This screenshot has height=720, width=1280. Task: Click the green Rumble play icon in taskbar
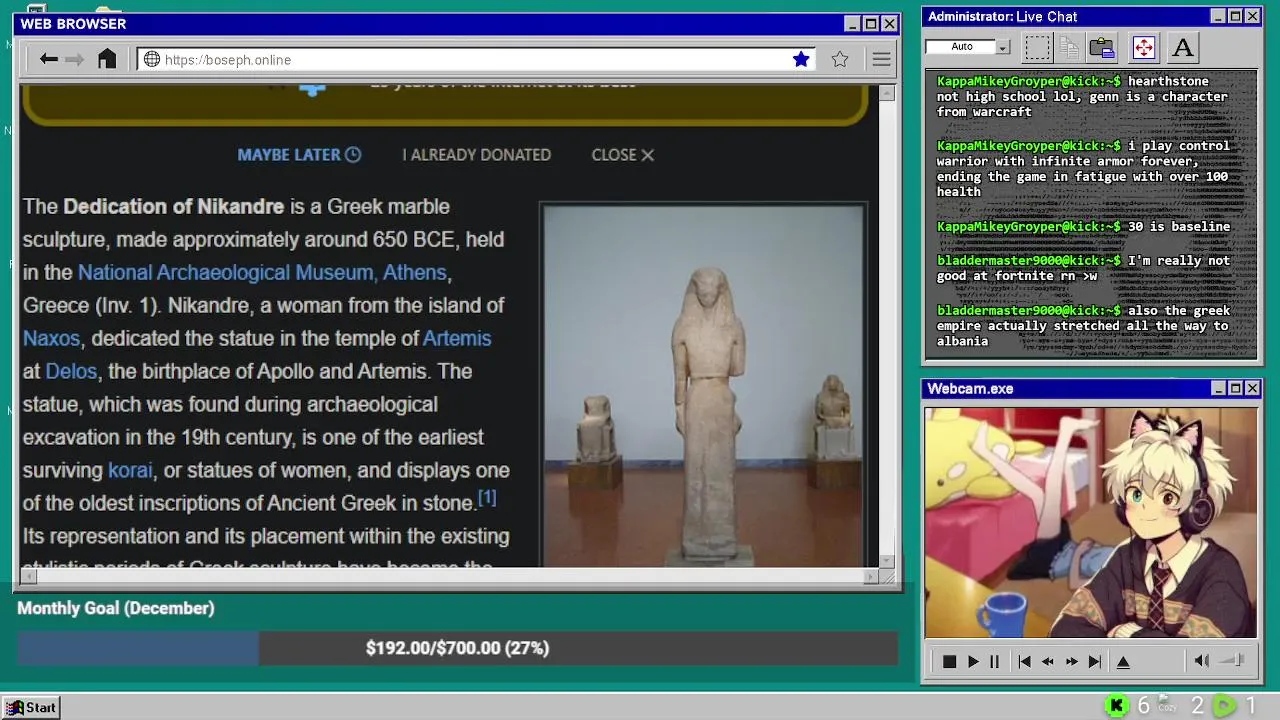(x=1224, y=706)
